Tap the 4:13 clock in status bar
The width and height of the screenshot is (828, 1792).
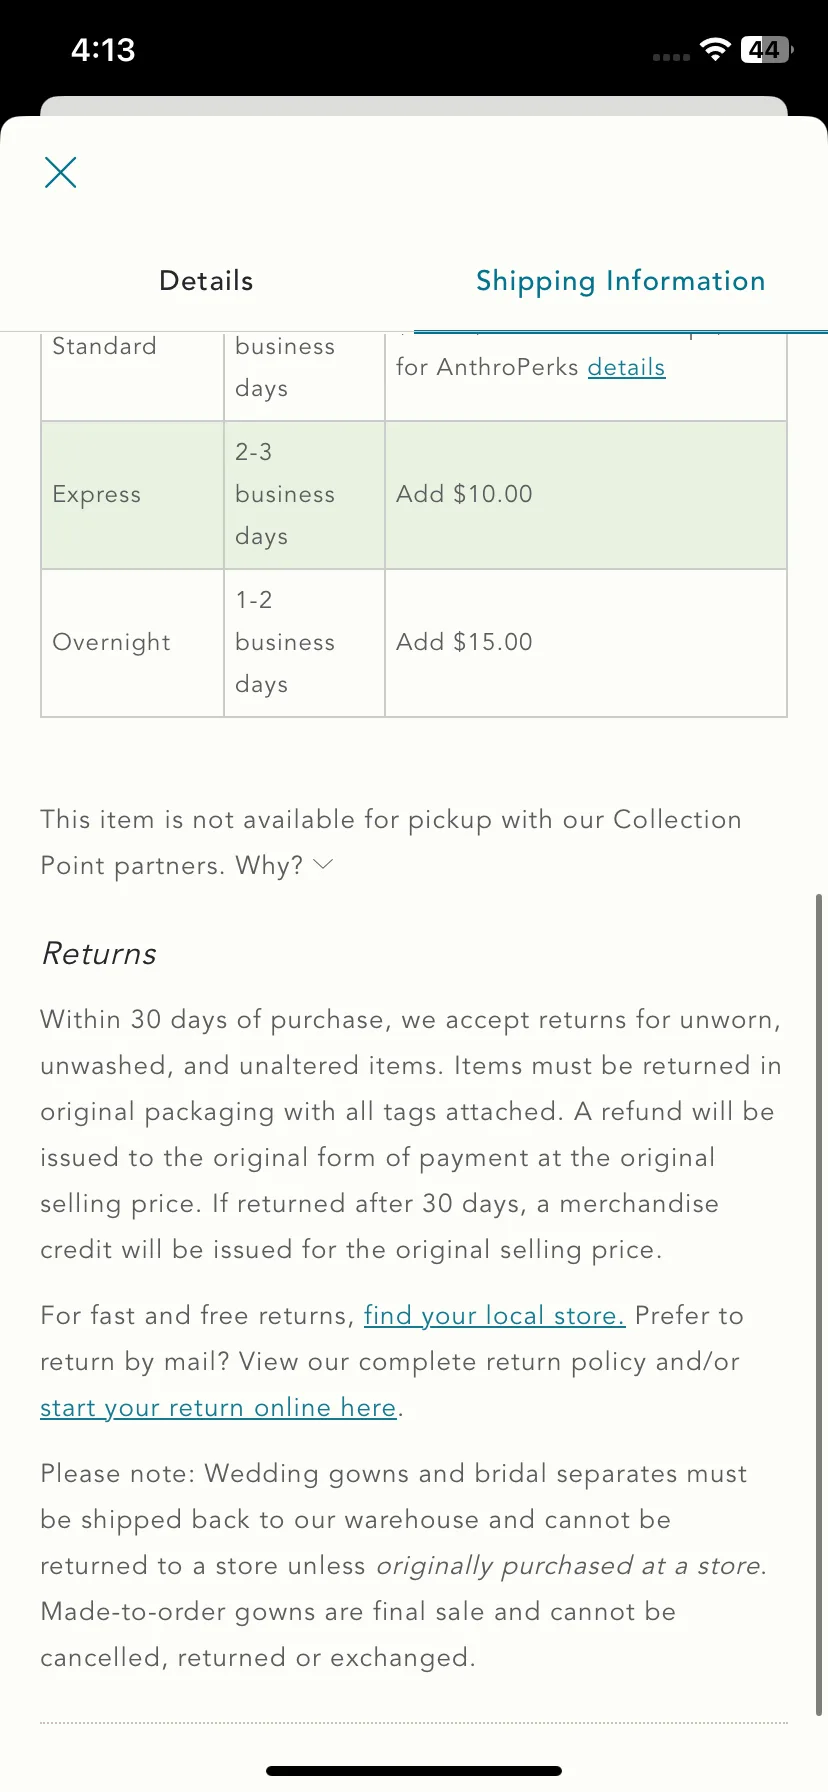tap(103, 50)
